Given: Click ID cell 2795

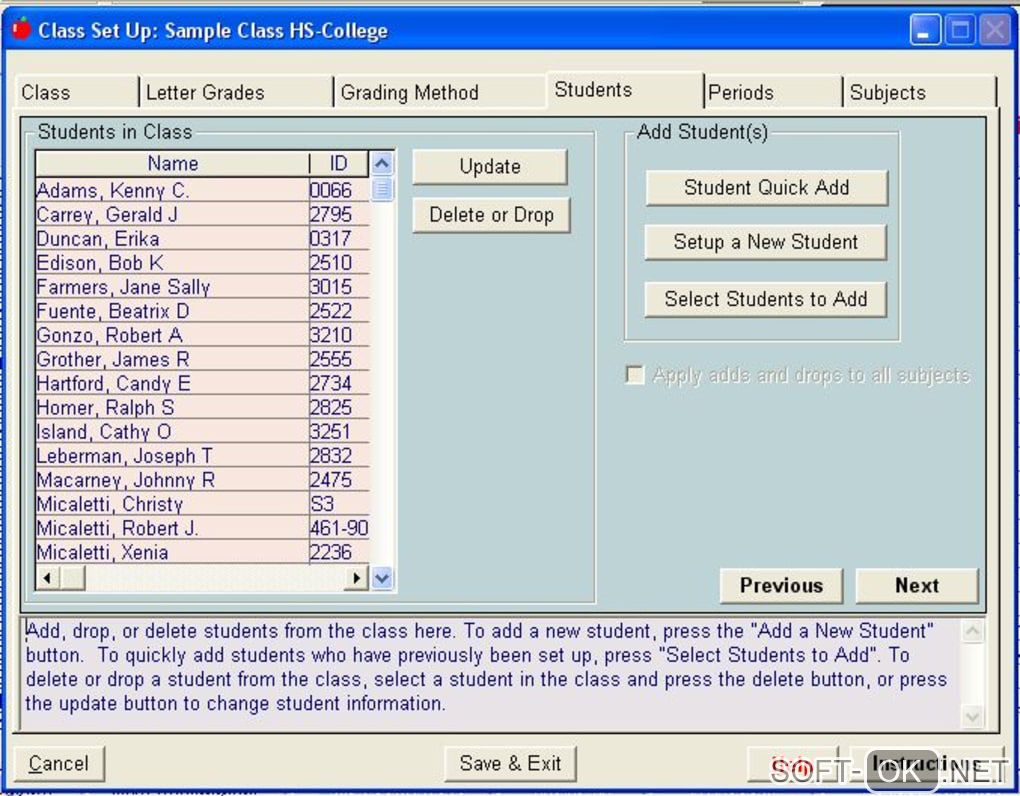Looking at the screenshot, I should (x=339, y=215).
